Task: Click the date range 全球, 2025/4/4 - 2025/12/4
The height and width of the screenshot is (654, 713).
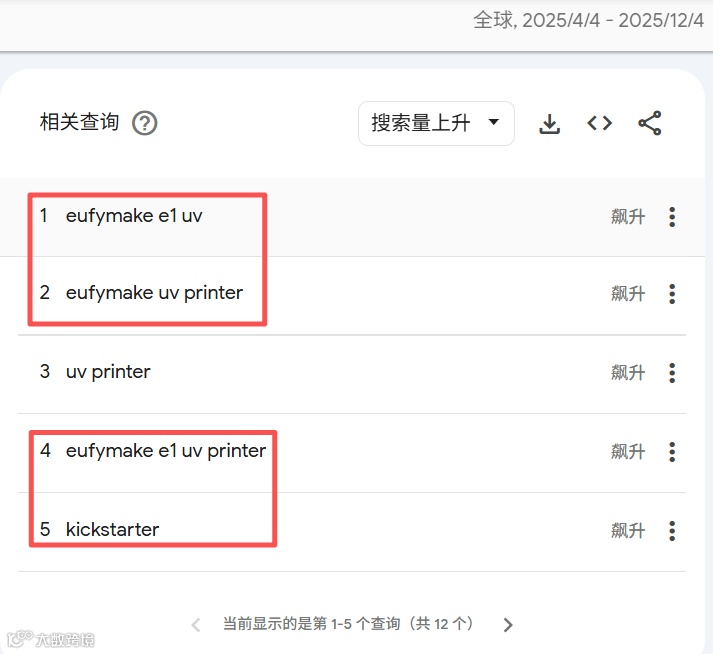Action: click(588, 20)
